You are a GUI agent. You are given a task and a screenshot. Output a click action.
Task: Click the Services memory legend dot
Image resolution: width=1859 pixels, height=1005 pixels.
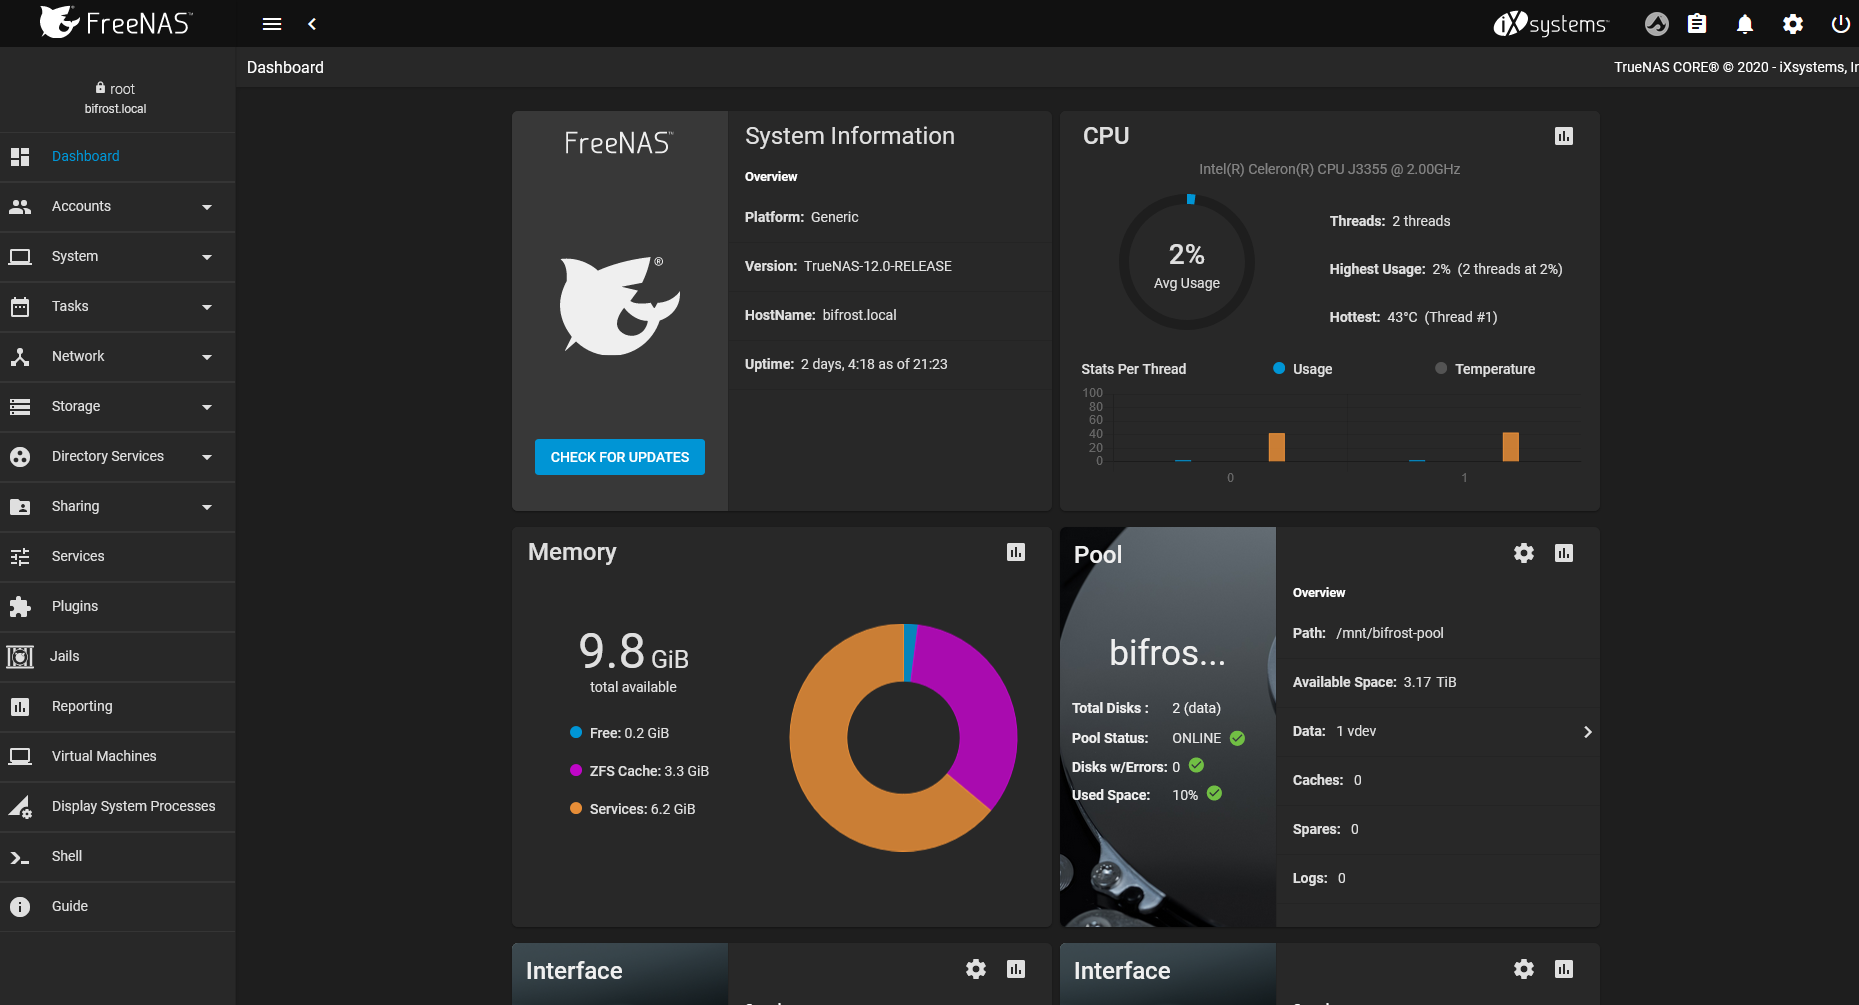[576, 808]
